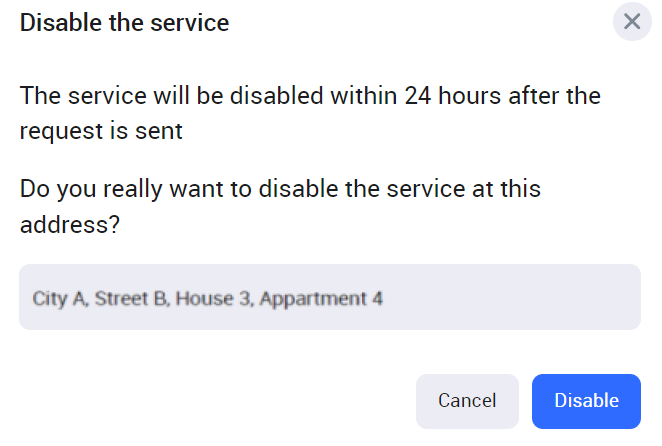Dismiss the disable service dialog via X

click(632, 22)
